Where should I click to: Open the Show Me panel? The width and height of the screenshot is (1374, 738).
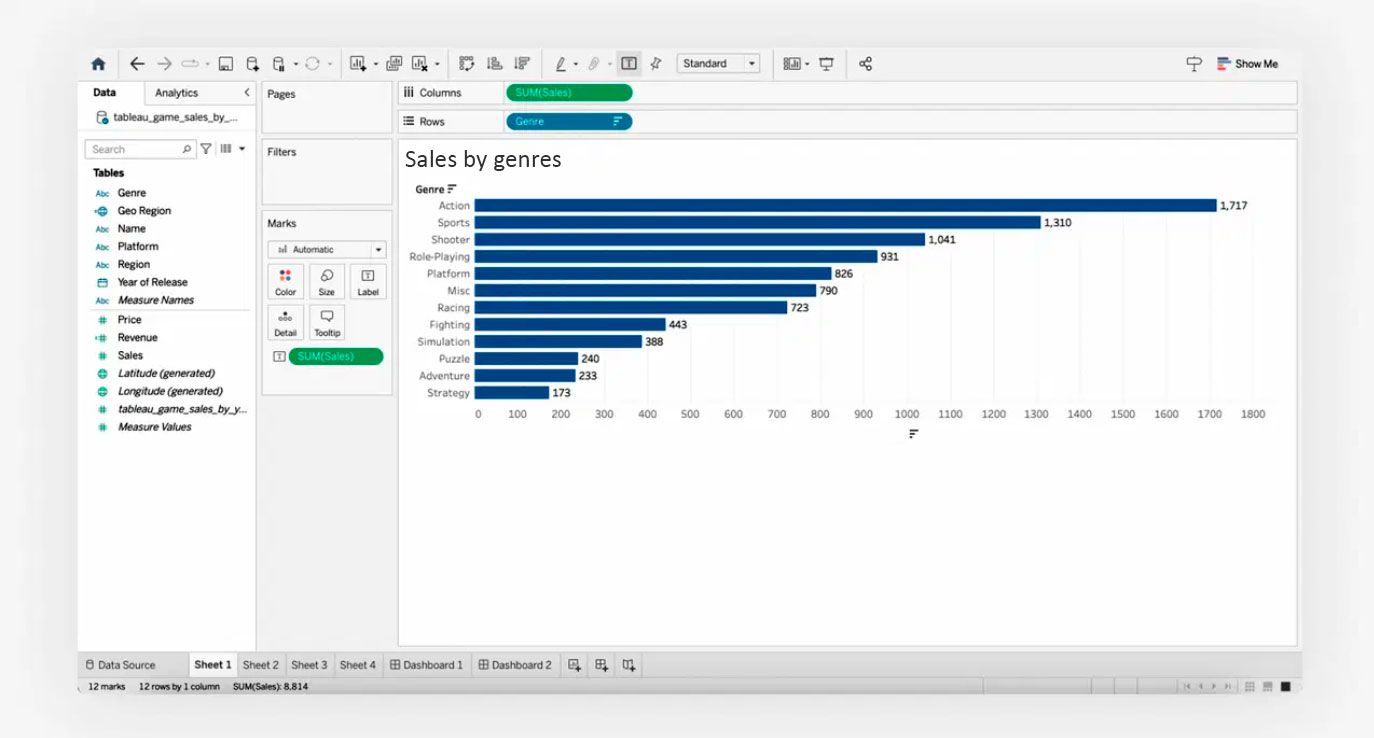pos(1247,64)
